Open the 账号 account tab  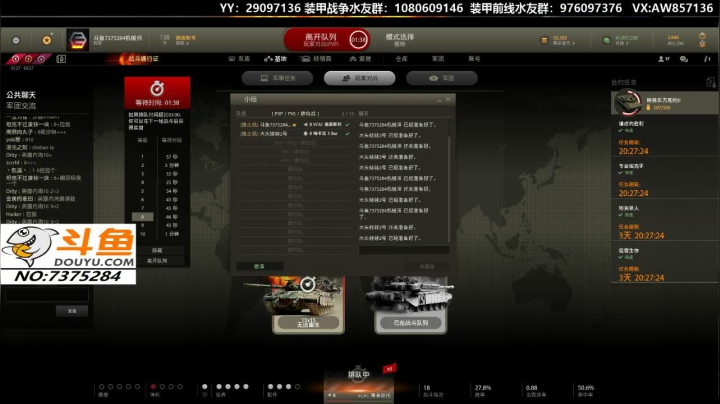[x=474, y=59]
